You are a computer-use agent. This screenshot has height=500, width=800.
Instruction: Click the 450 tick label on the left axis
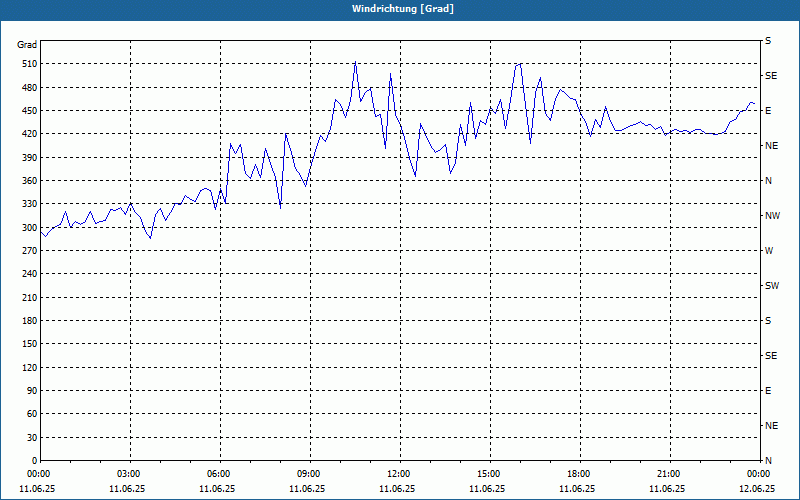[x=29, y=111]
